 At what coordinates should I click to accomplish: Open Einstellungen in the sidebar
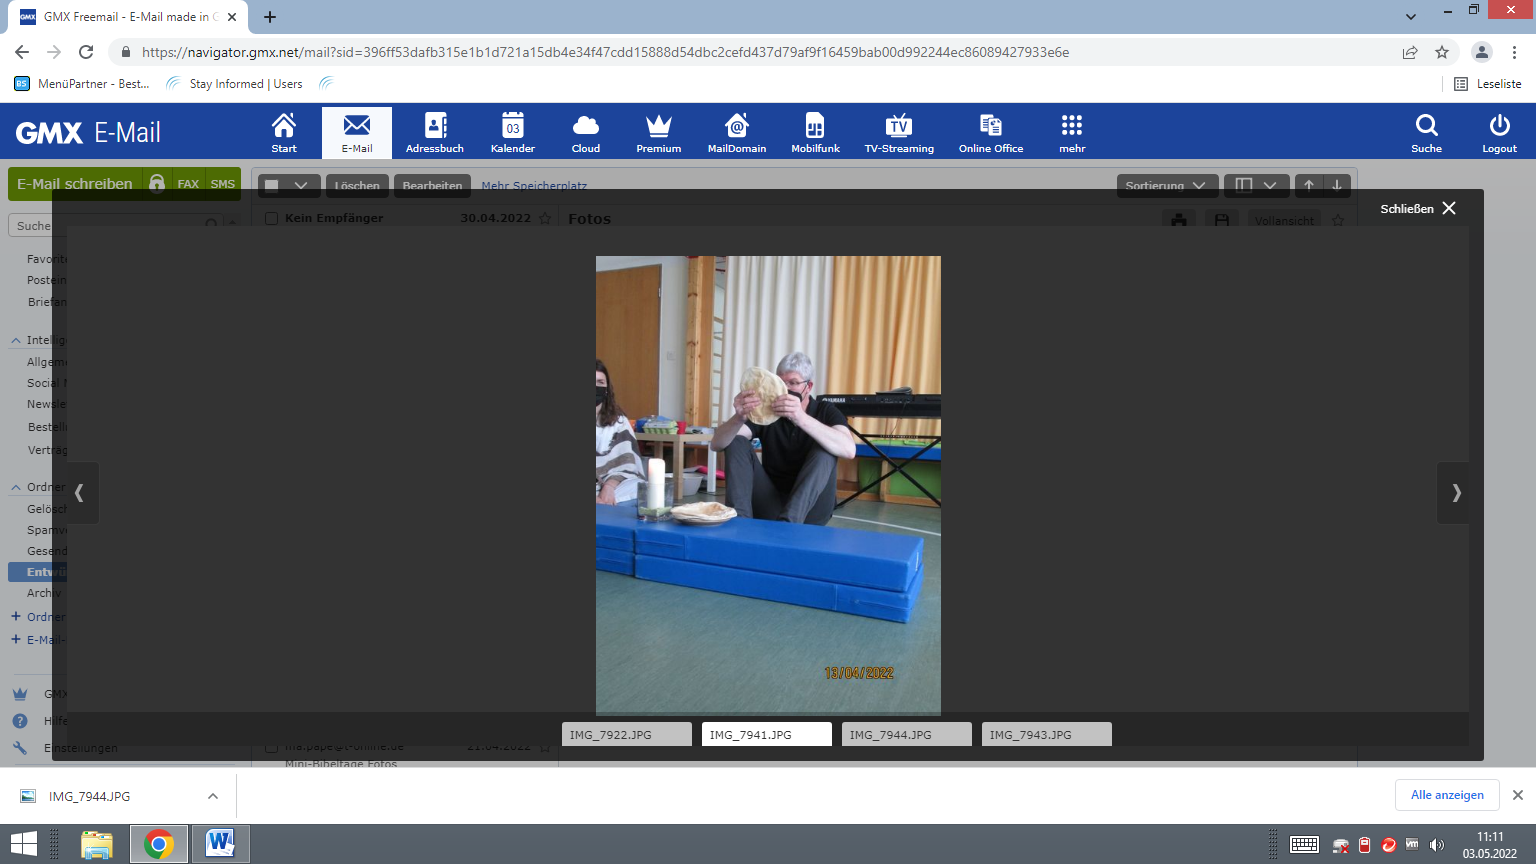(x=80, y=748)
